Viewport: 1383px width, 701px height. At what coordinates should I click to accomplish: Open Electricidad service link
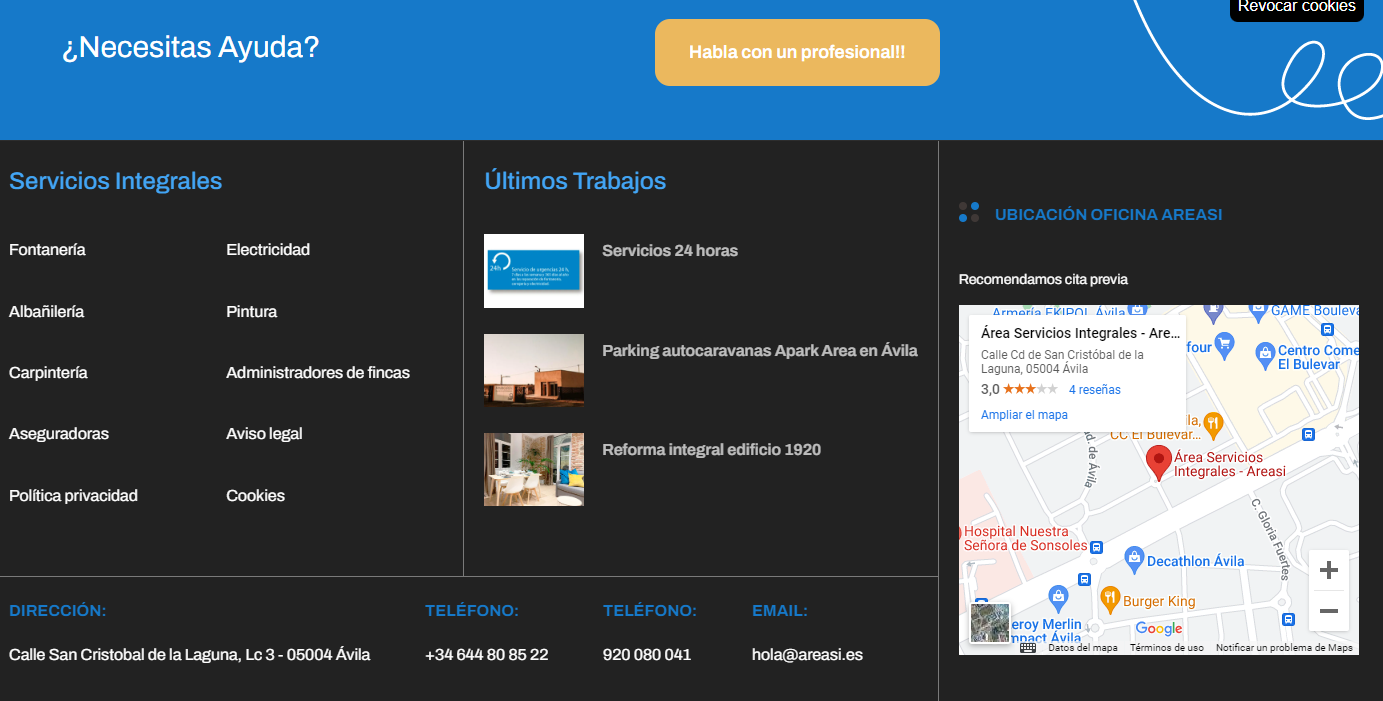coord(268,250)
